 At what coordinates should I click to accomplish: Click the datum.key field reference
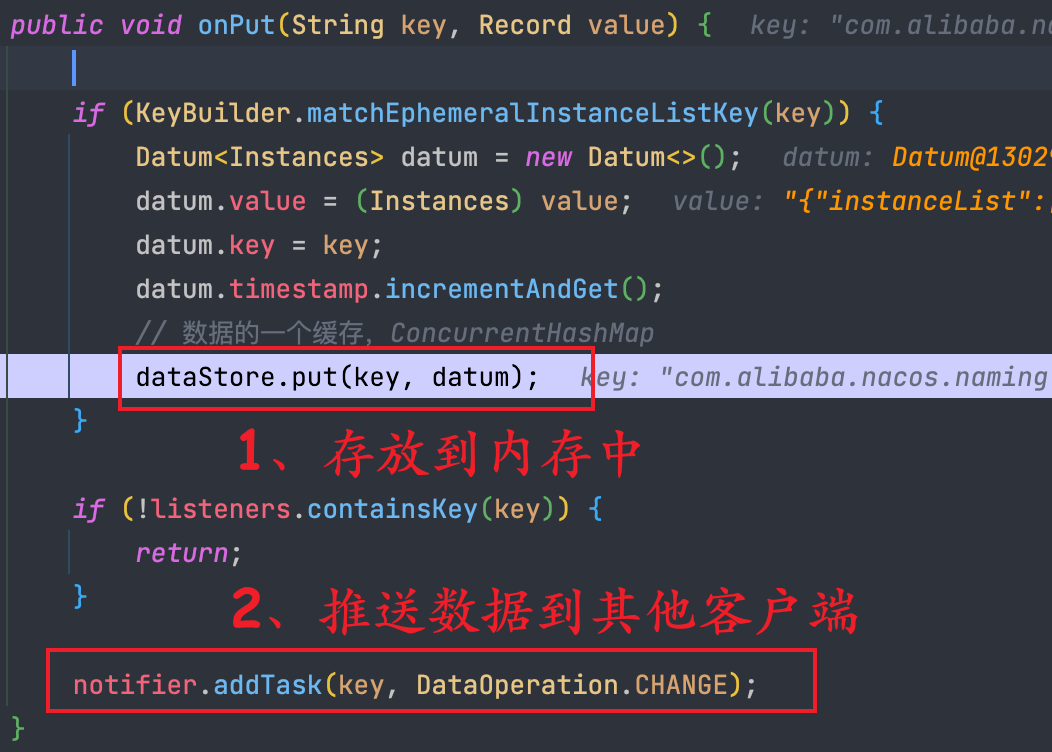point(205,246)
